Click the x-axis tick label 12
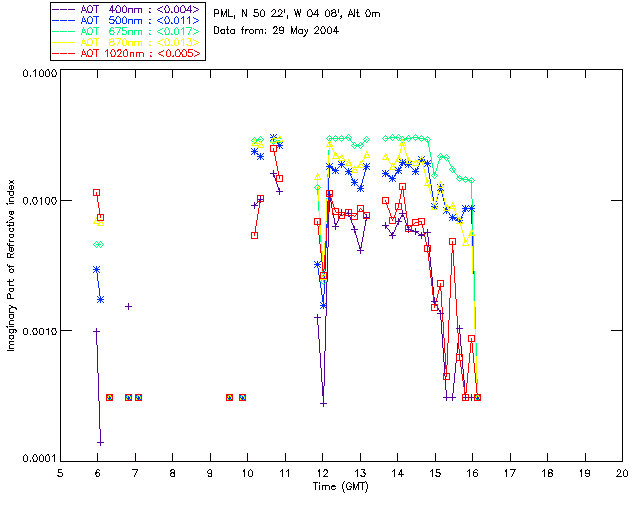The height and width of the screenshot is (512, 640). (x=322, y=473)
